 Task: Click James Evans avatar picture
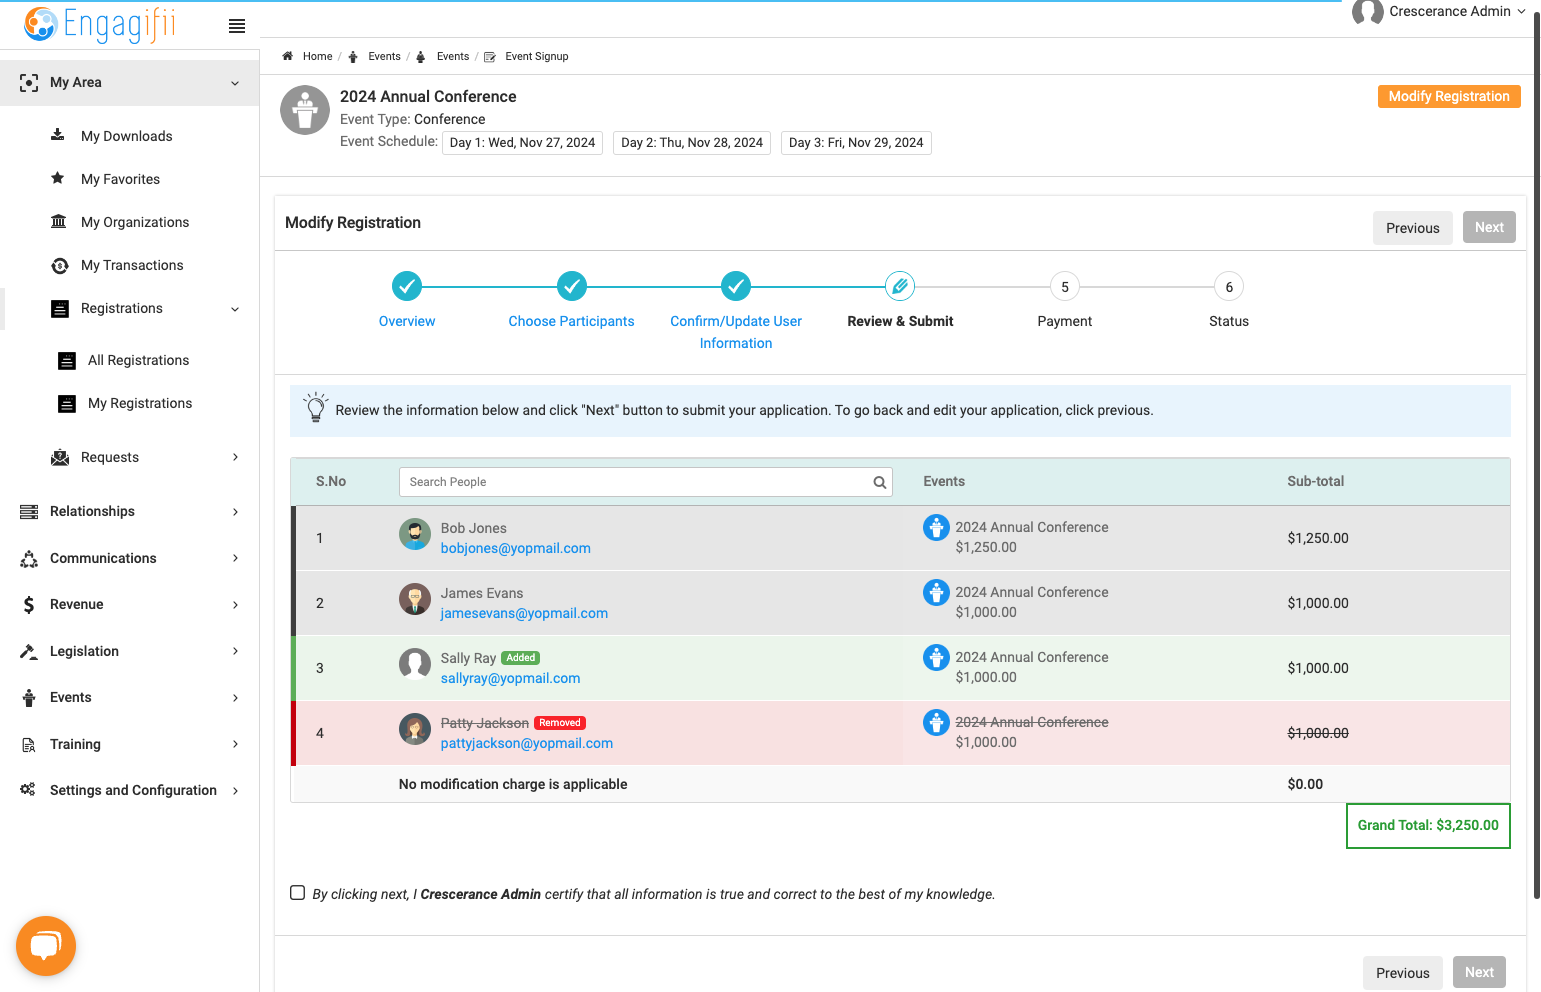pyautogui.click(x=415, y=600)
